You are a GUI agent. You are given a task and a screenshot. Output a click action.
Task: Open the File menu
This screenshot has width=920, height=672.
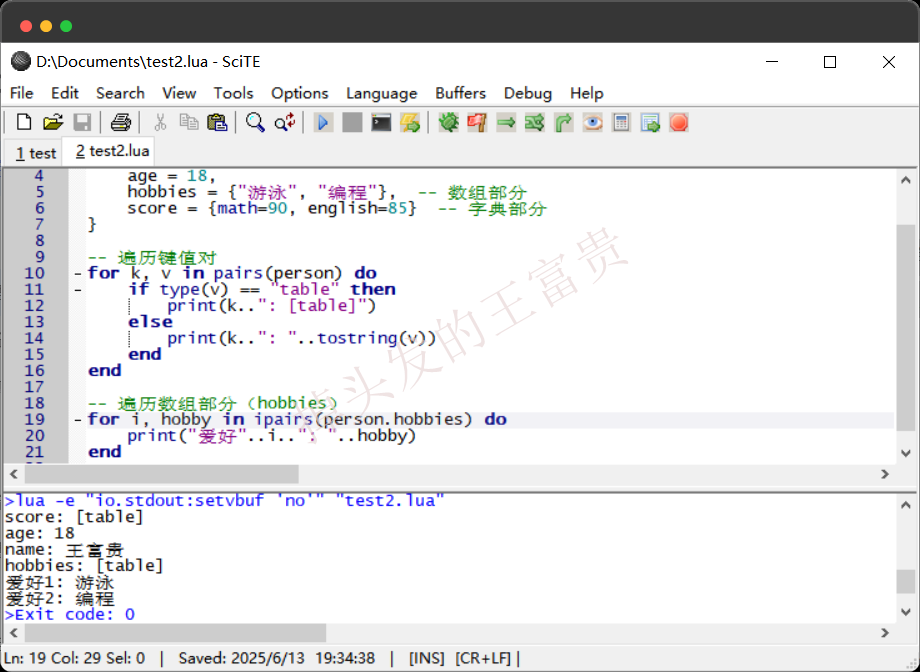pos(22,93)
